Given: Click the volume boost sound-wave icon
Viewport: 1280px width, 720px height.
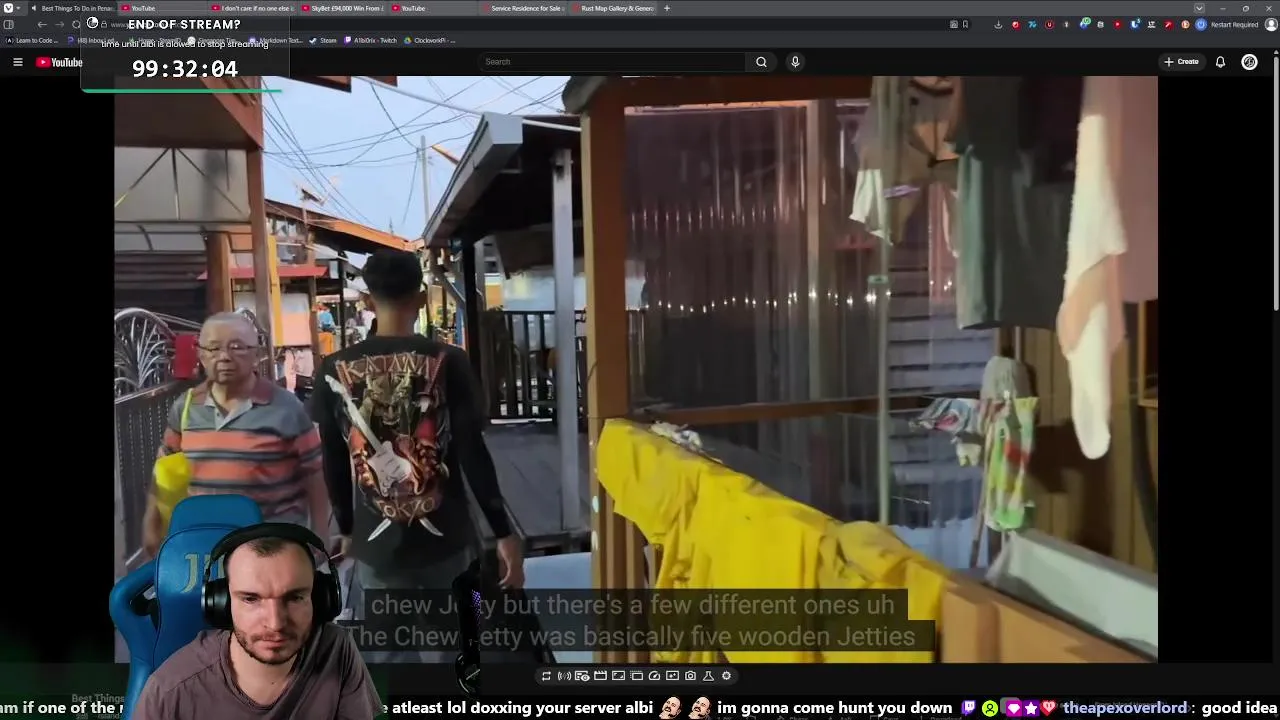Looking at the screenshot, I should (564, 676).
